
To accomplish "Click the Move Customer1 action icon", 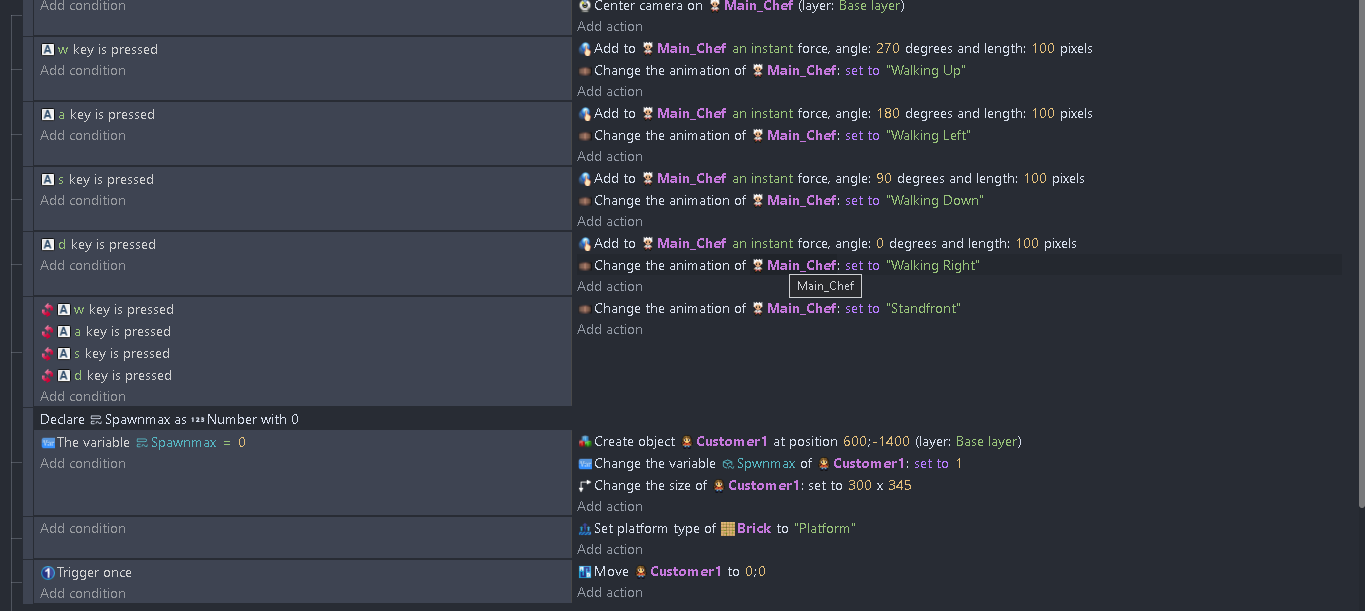I will click(585, 572).
